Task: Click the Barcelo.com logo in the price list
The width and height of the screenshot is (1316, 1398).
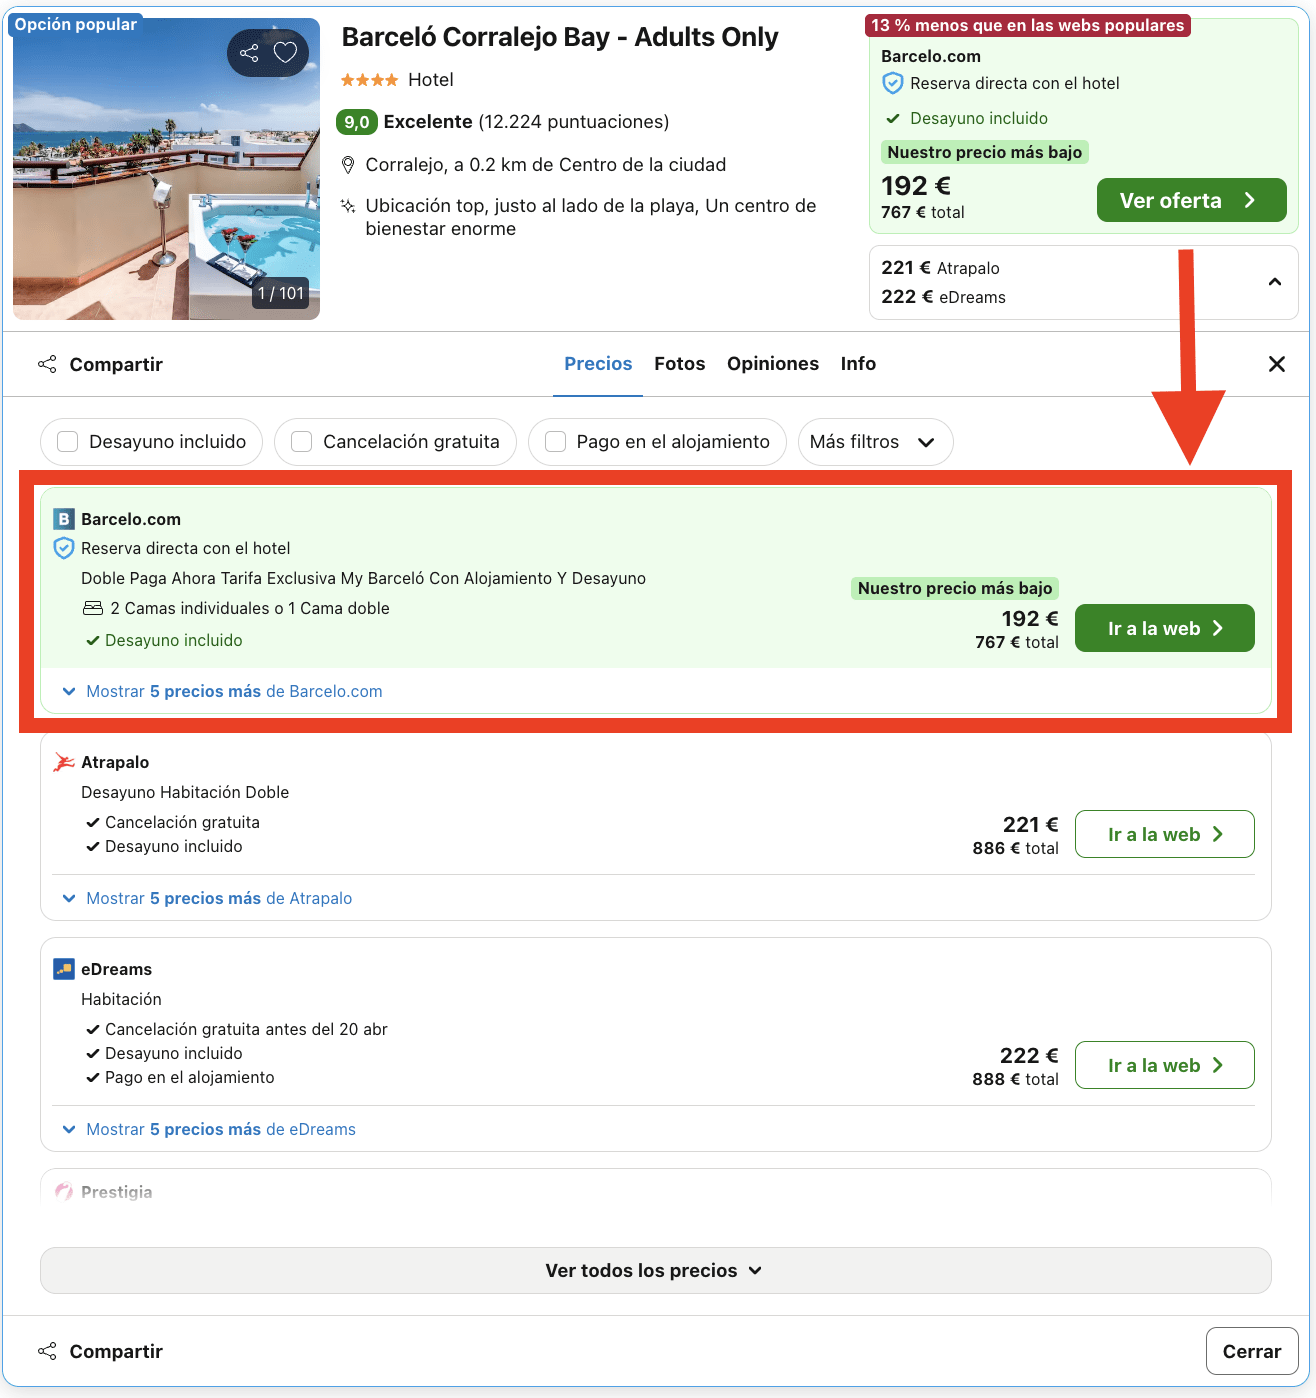Action: (63, 519)
